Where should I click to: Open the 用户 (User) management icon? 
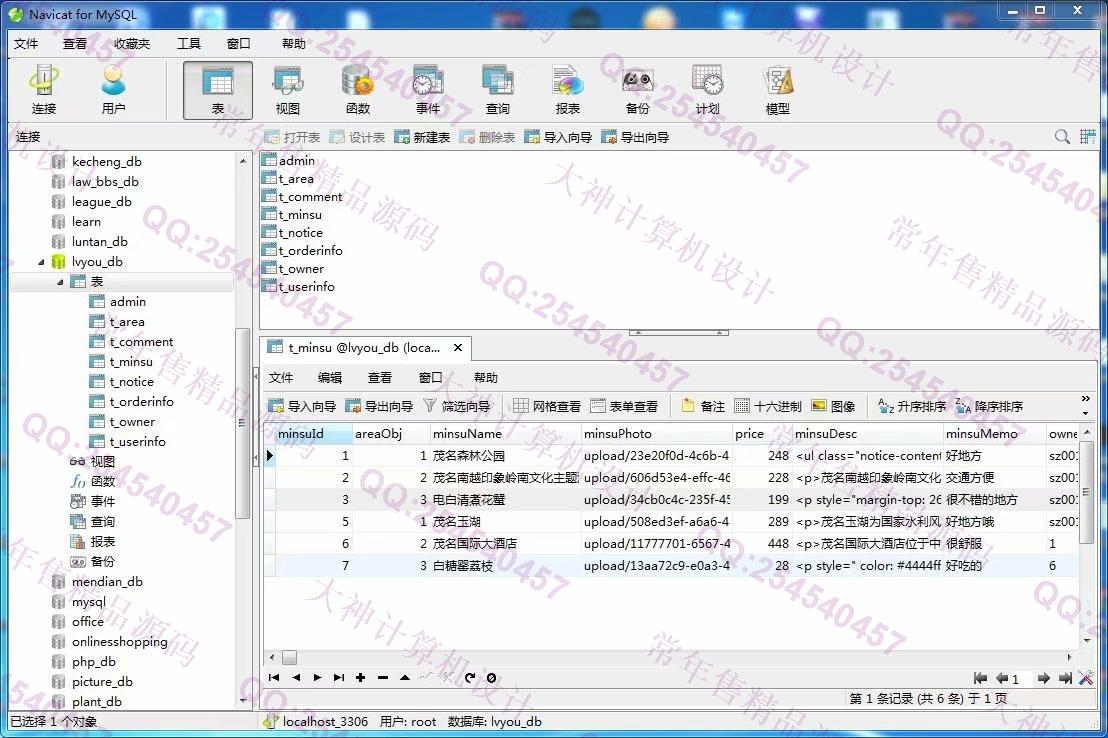113,90
